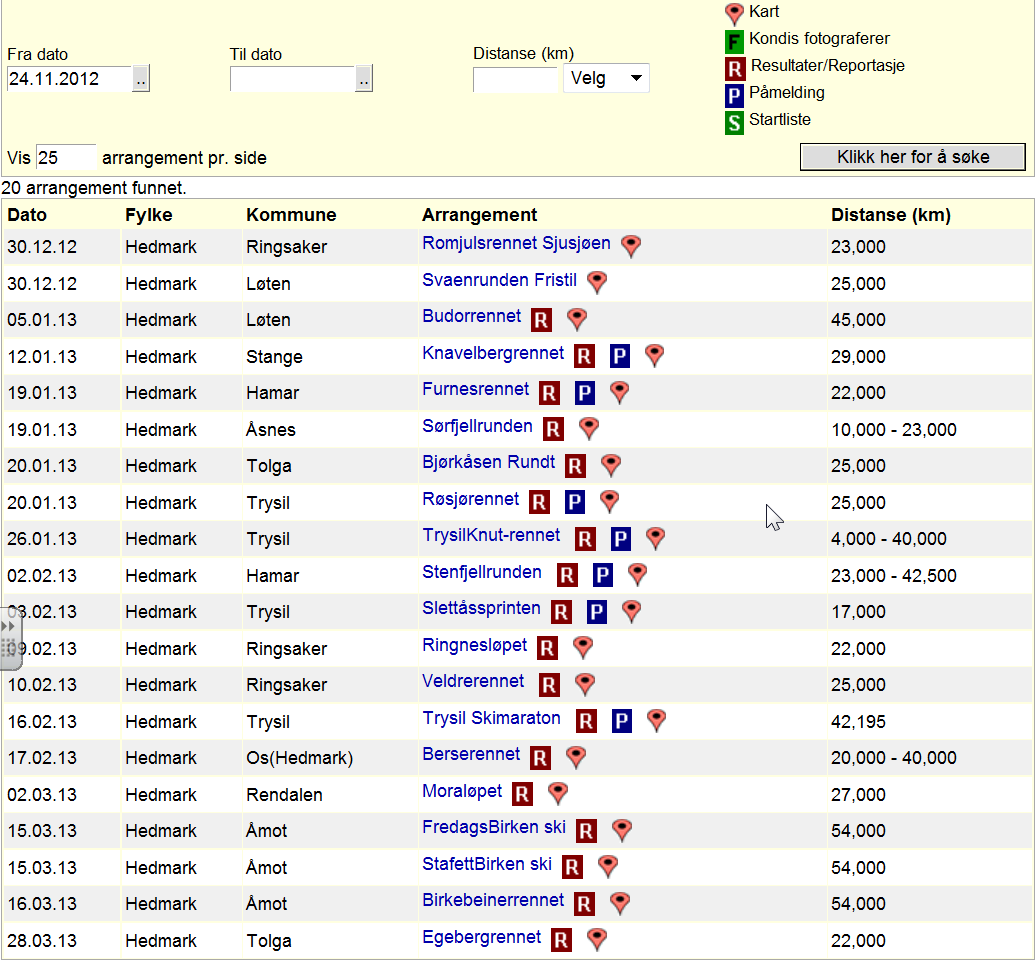Focus the Distanse (km) input field

(515, 79)
